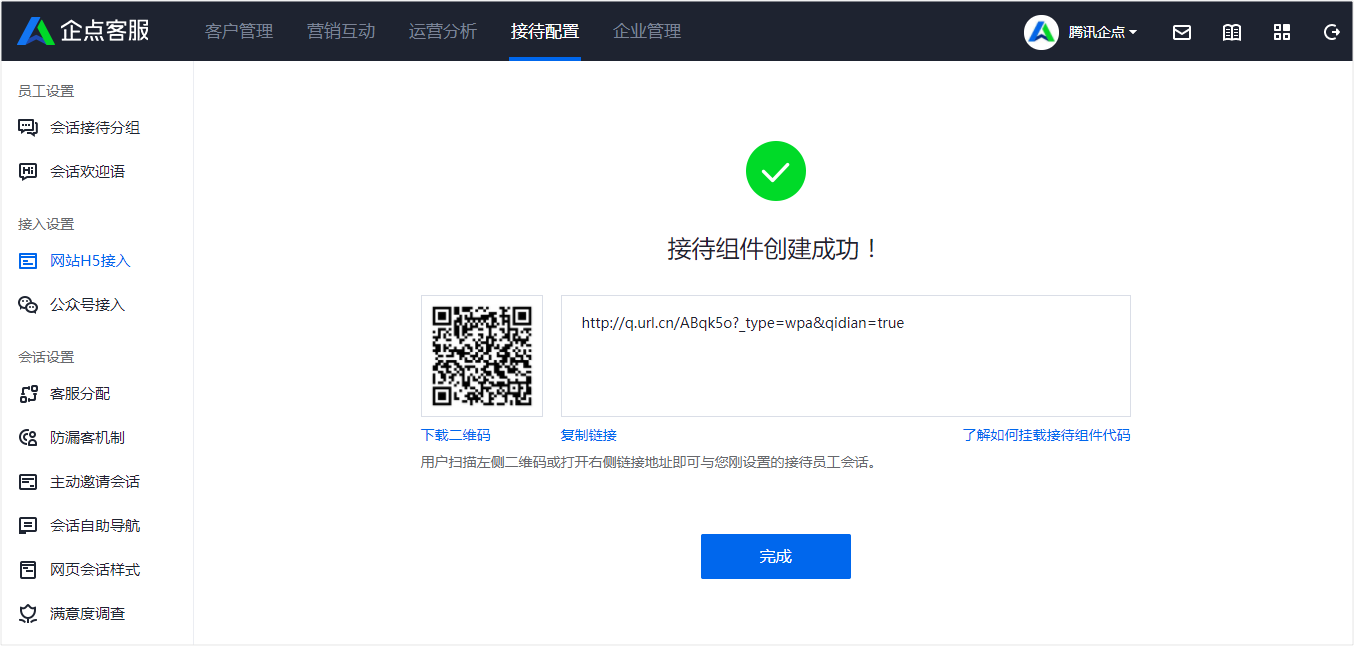Click the 满意度调查 icon
This screenshot has width=1354, height=646.
coord(28,614)
